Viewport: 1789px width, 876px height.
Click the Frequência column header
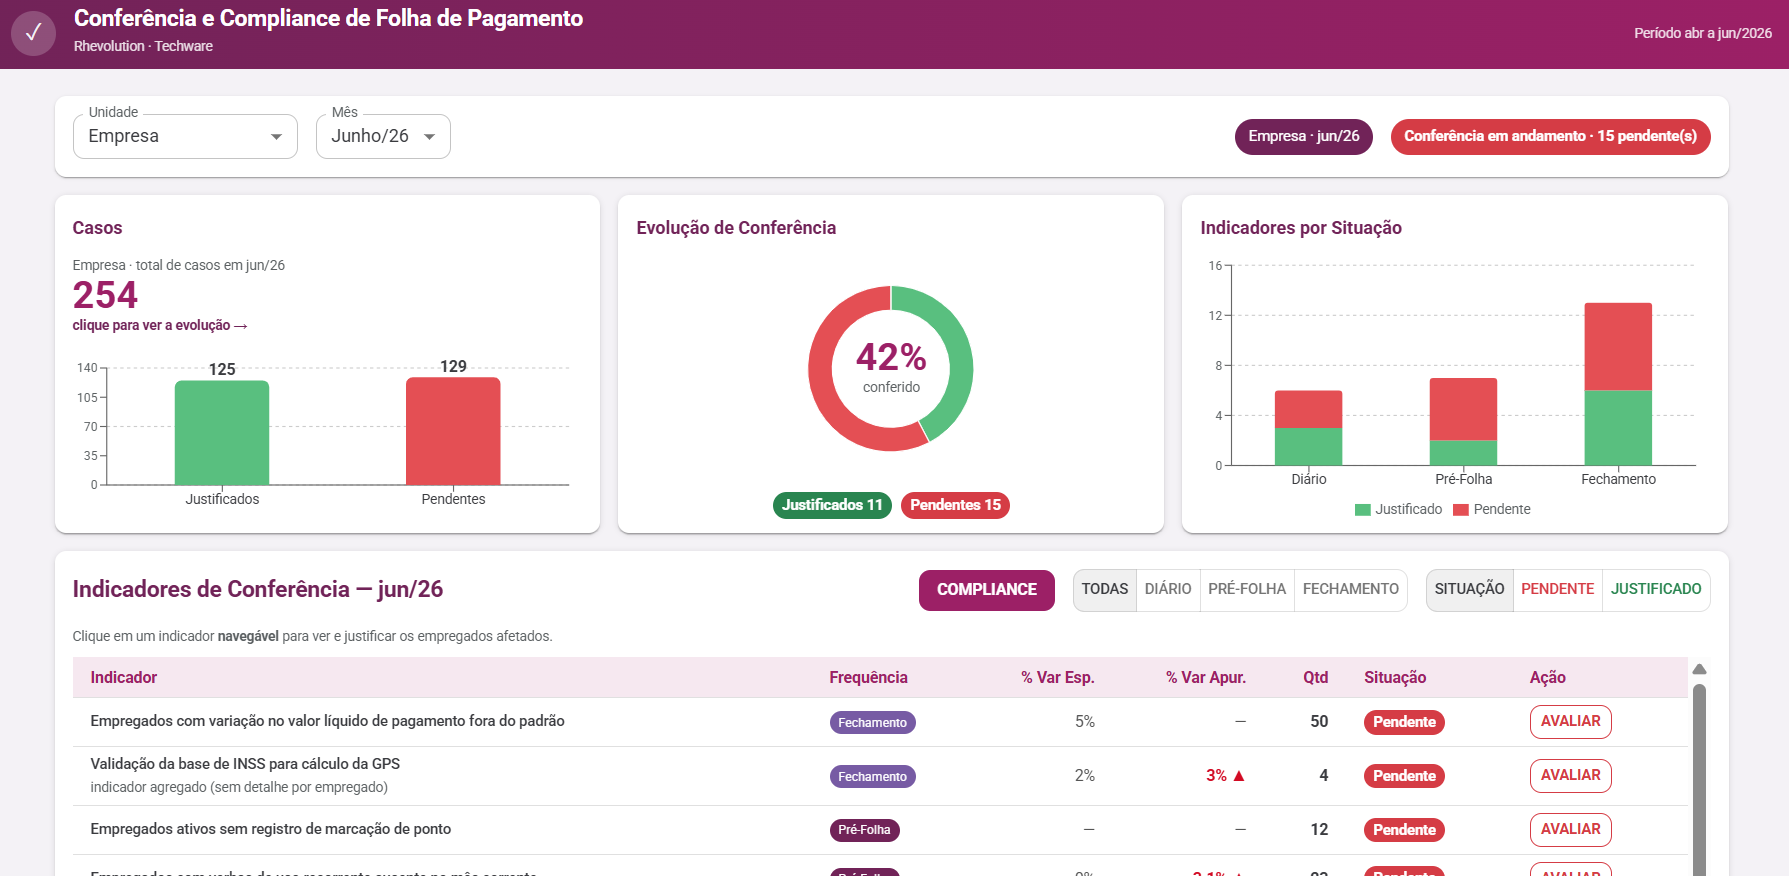coord(868,678)
